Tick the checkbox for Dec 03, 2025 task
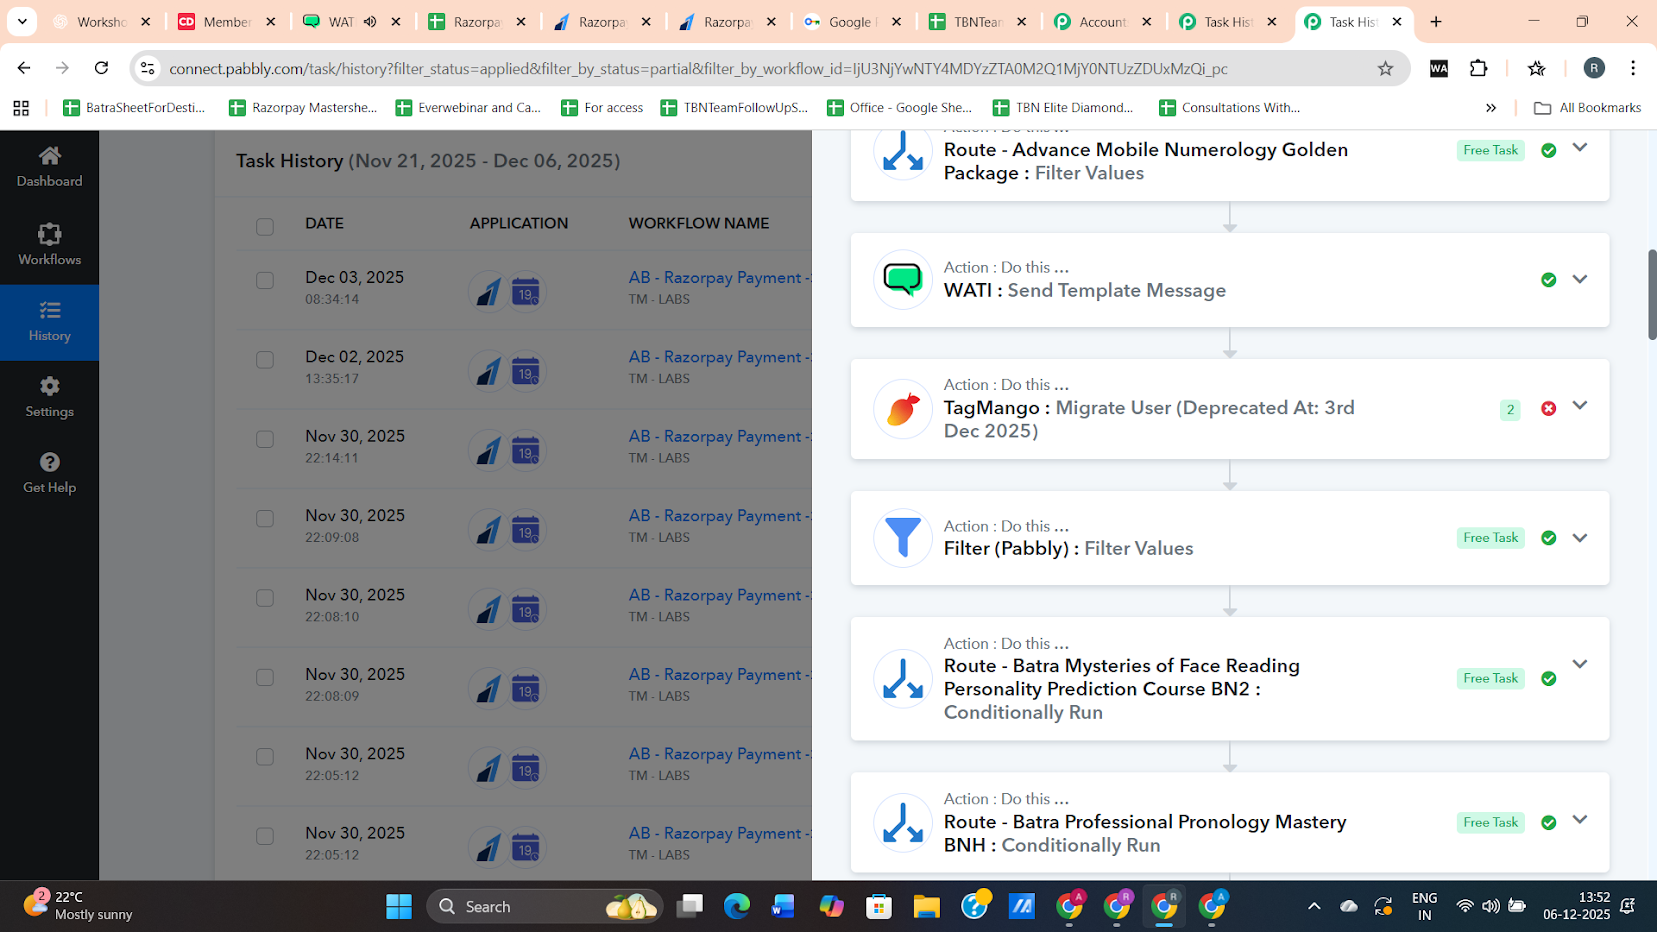 coord(265,280)
